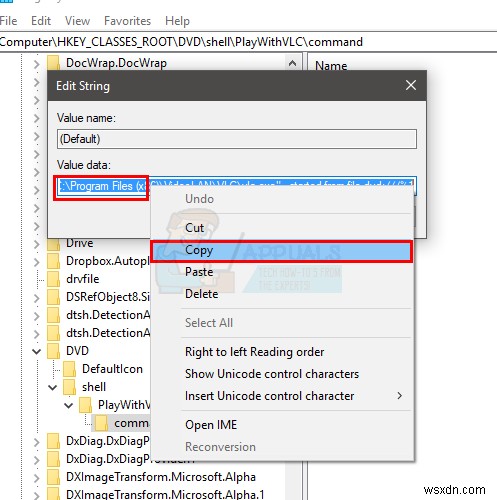Open the Edit menu

point(41,21)
